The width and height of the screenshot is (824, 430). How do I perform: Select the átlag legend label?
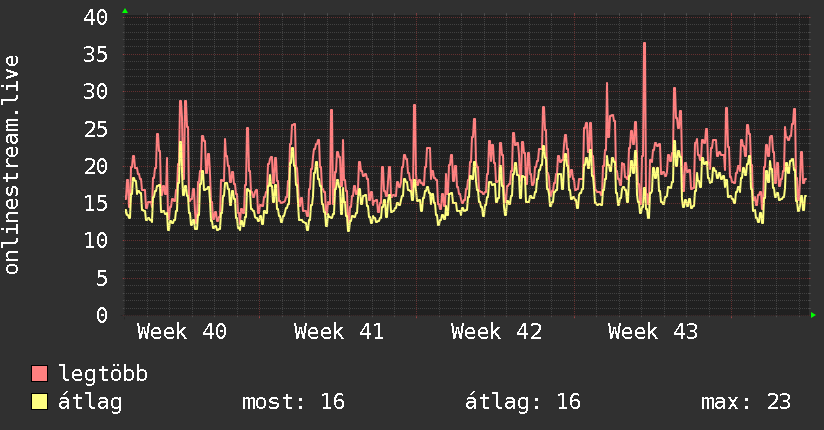90,402
